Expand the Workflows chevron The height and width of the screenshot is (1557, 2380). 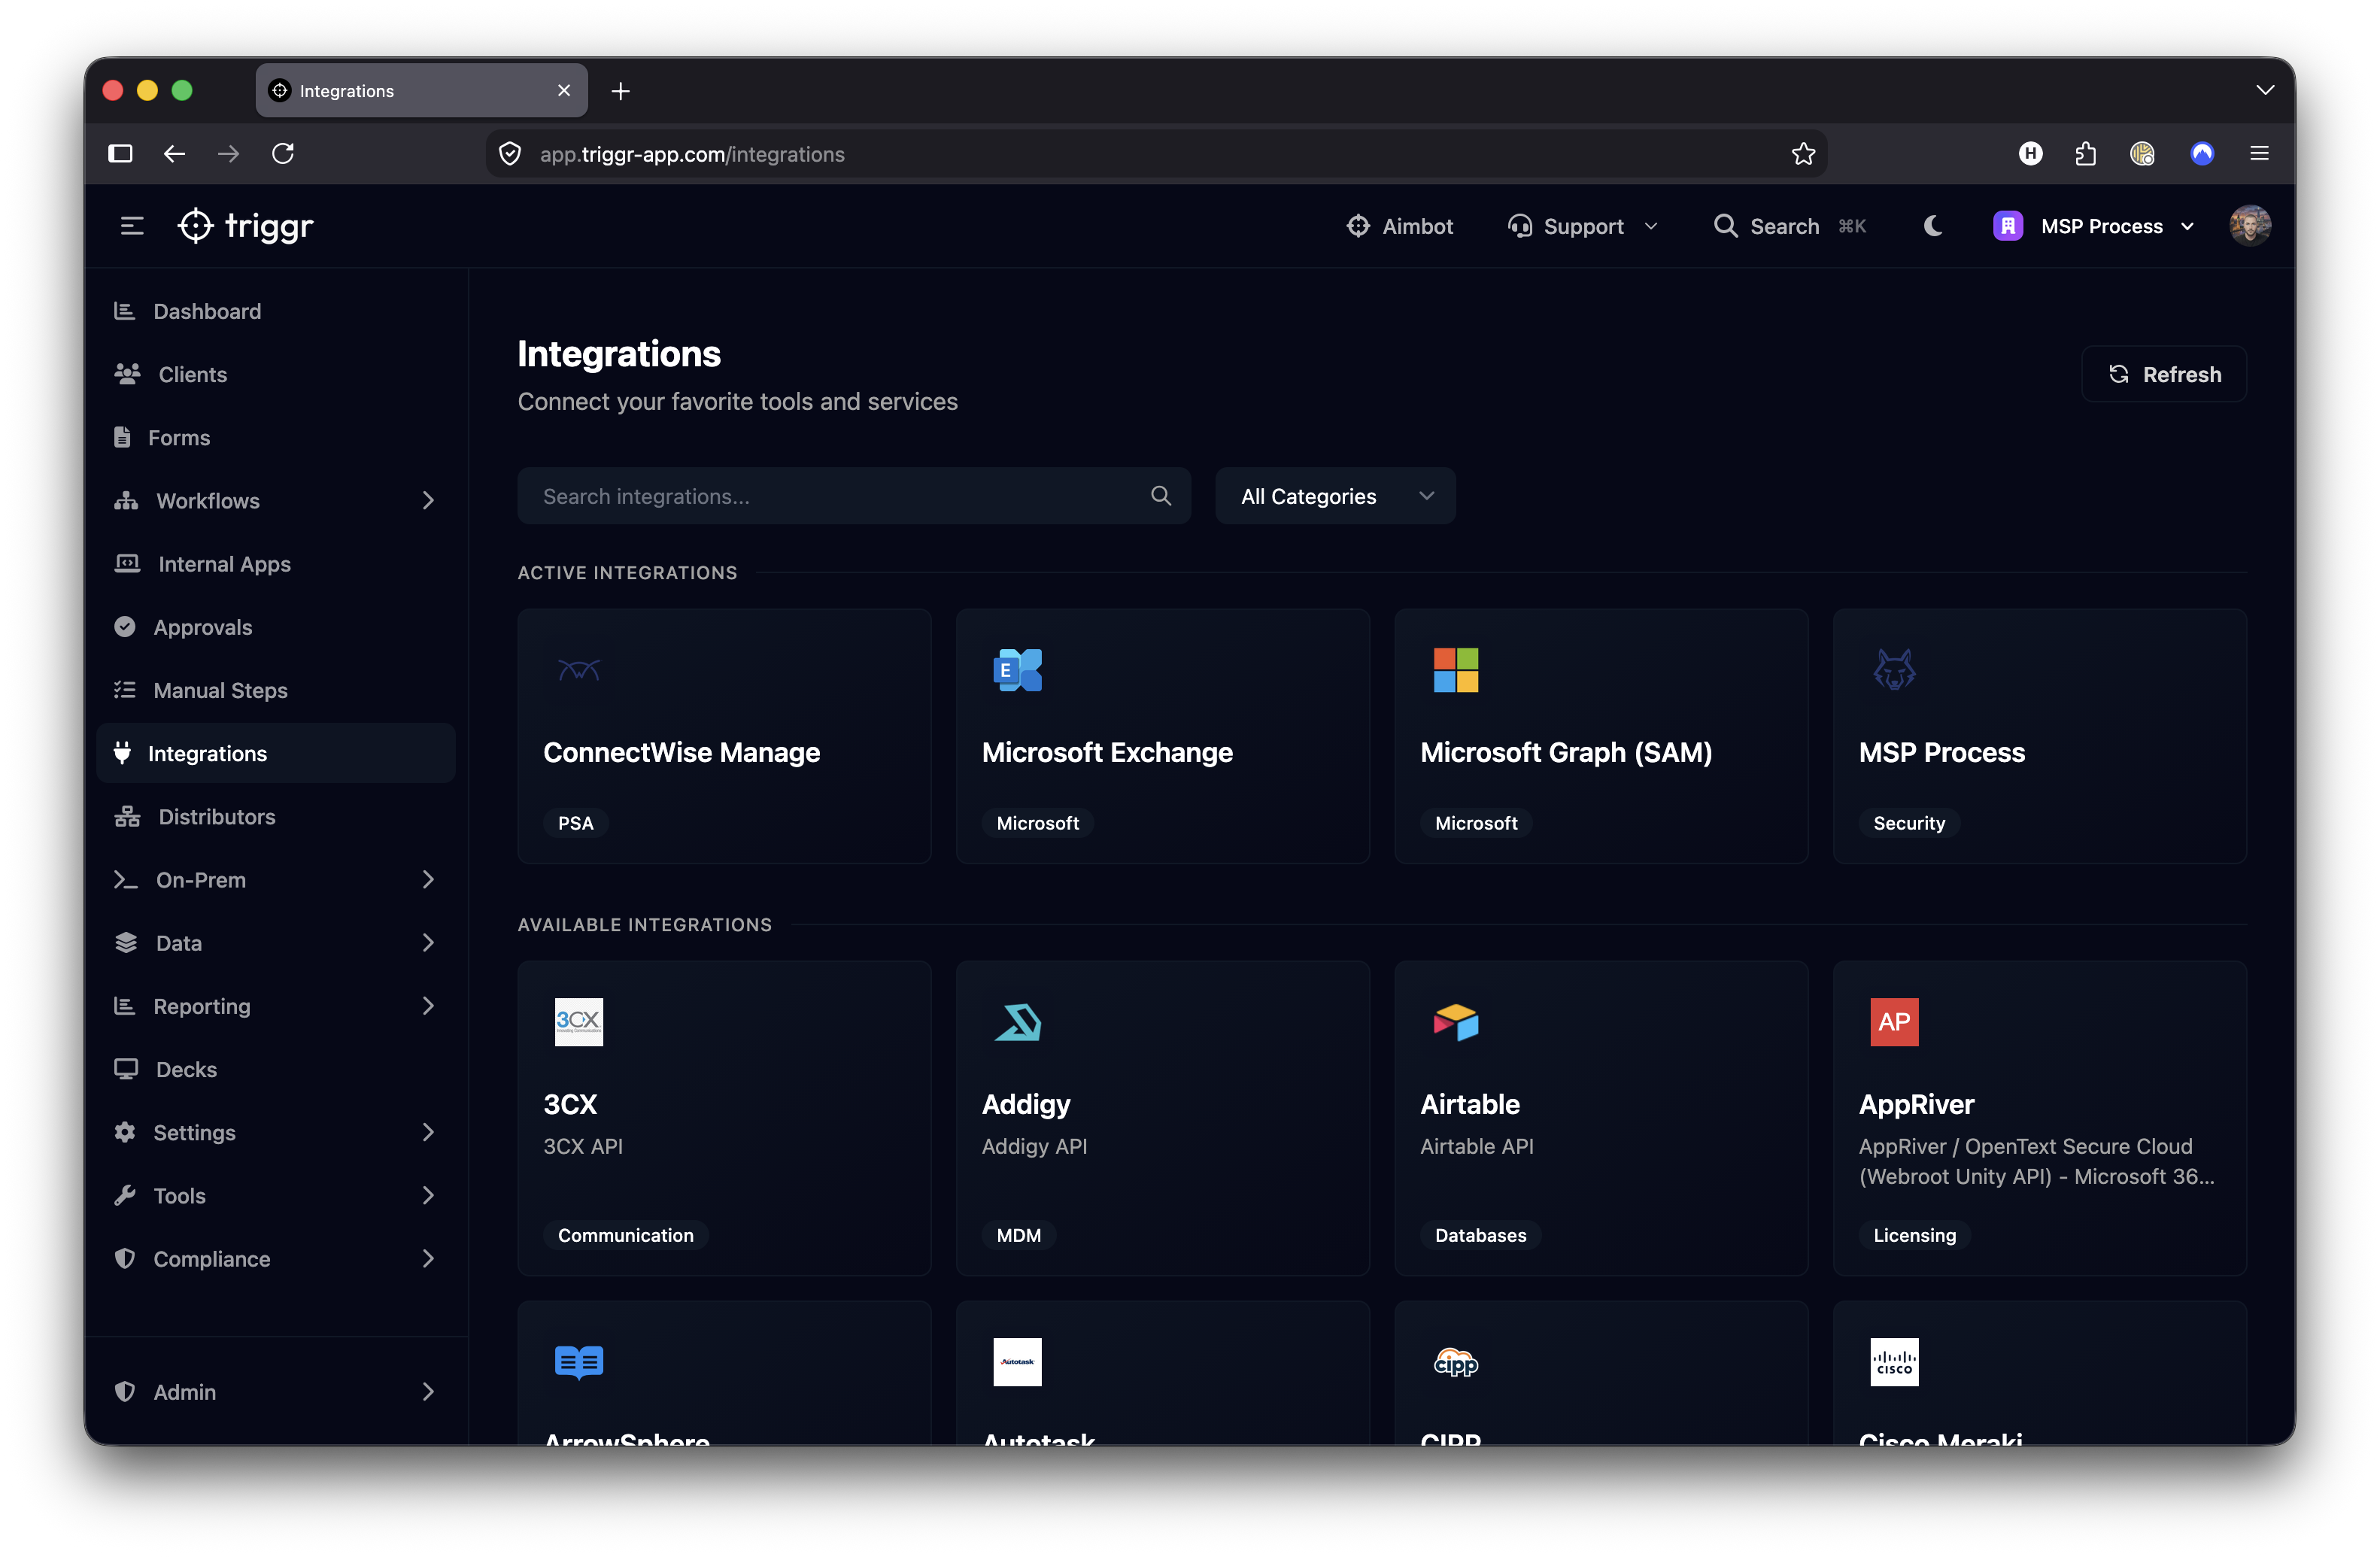(x=428, y=500)
